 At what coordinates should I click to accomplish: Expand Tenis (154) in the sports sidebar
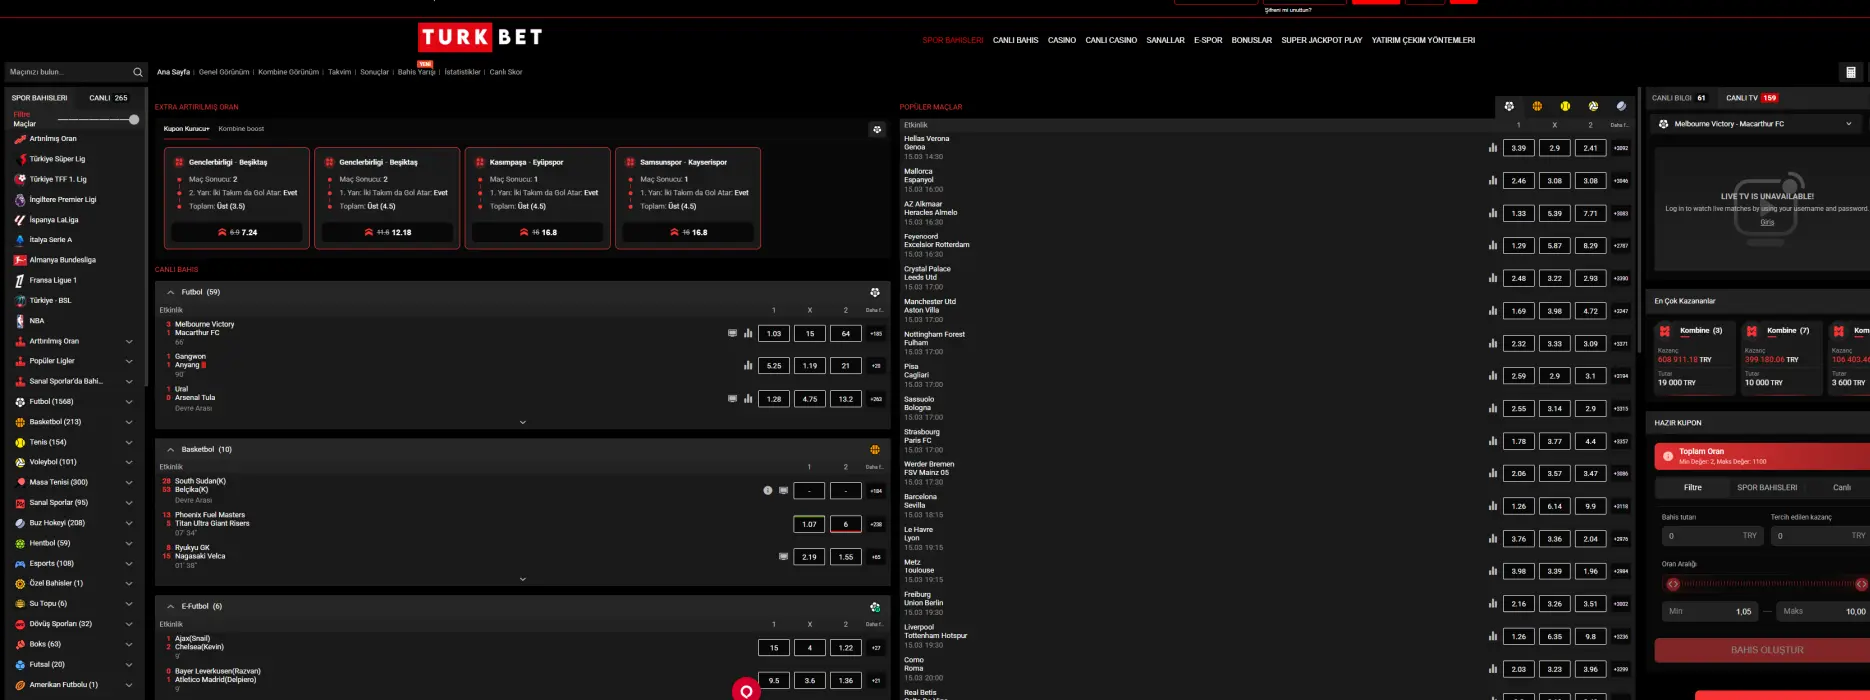pyautogui.click(x=129, y=442)
